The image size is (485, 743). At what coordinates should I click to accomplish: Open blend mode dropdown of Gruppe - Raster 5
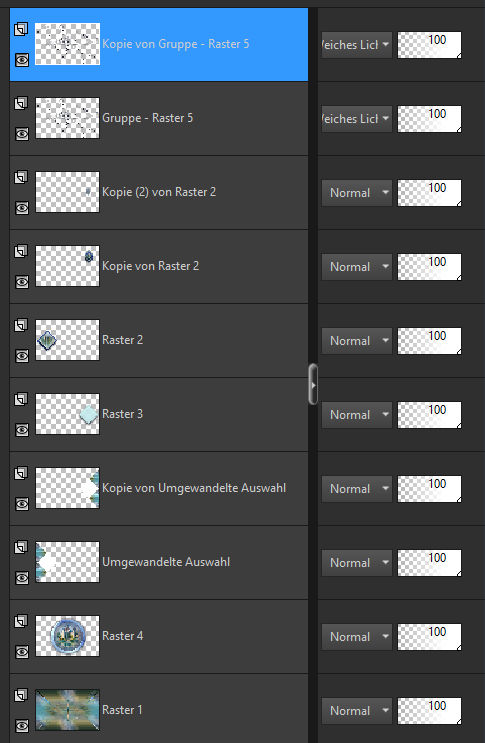pyautogui.click(x=357, y=119)
